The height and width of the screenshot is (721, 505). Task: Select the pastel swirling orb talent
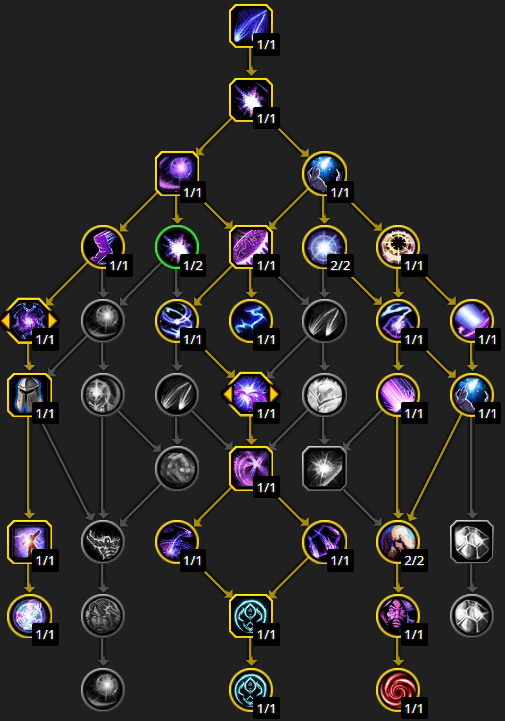point(29,616)
